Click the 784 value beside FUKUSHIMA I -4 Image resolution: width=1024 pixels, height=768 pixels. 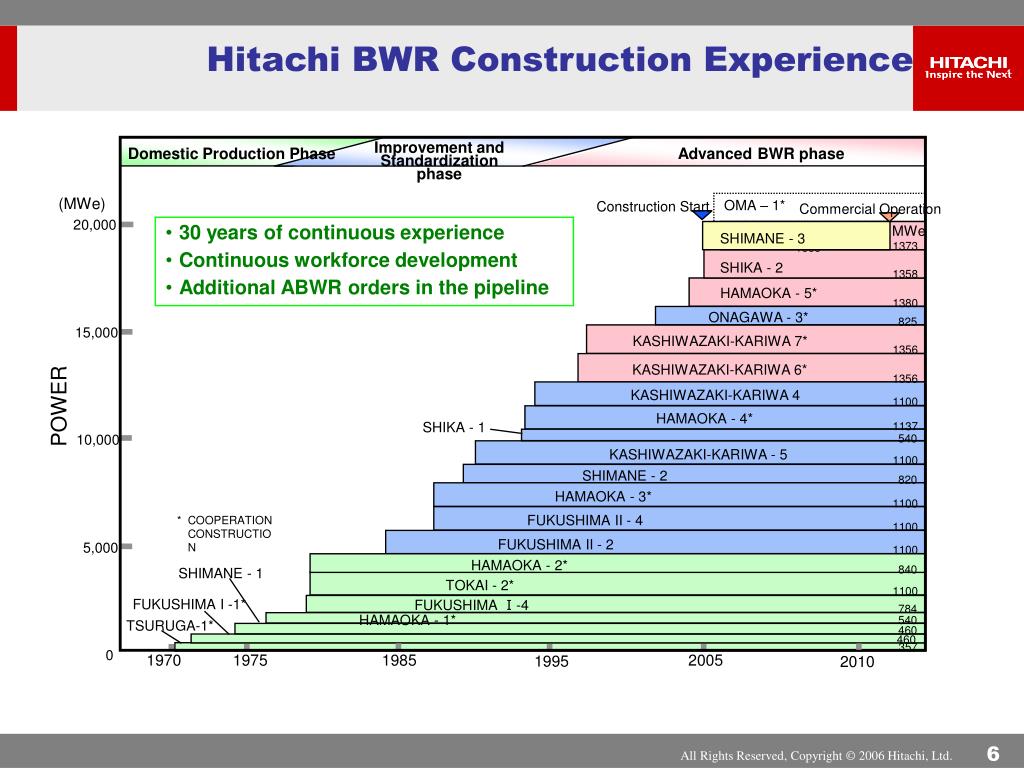pos(908,608)
